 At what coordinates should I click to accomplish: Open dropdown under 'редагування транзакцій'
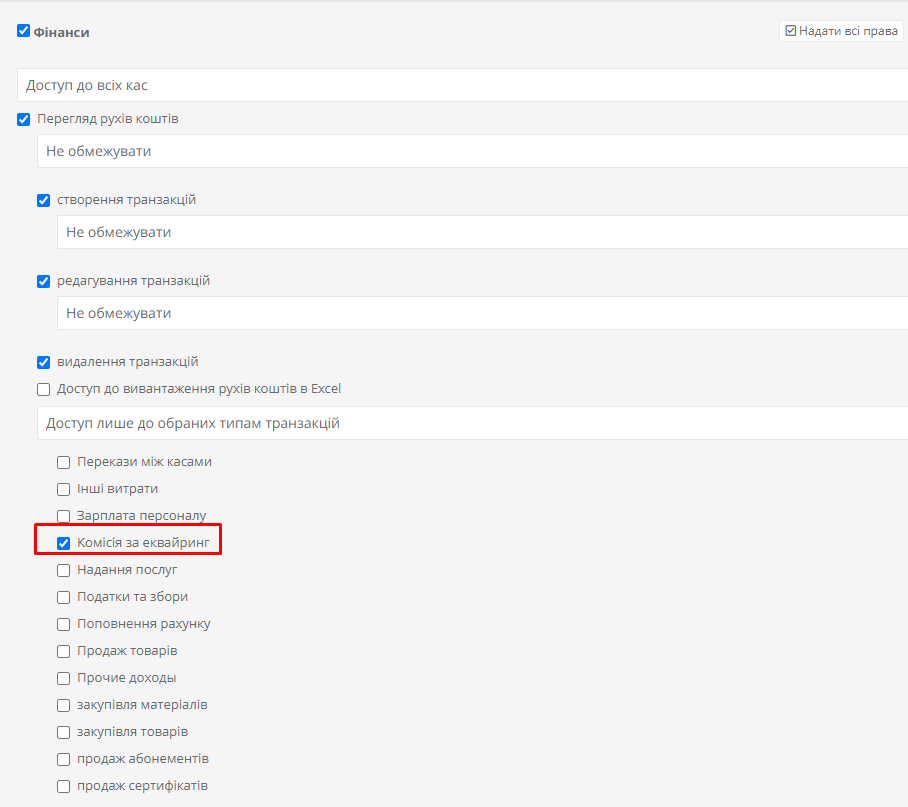coord(482,313)
